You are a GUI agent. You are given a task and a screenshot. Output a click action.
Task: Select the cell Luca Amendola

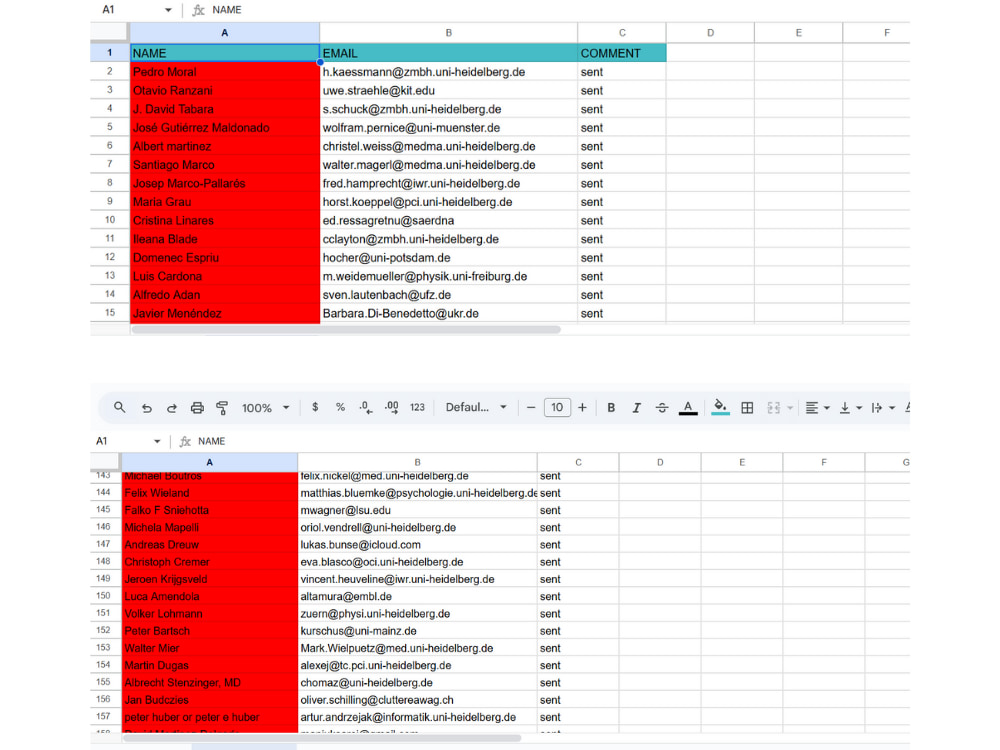[x=209, y=596]
